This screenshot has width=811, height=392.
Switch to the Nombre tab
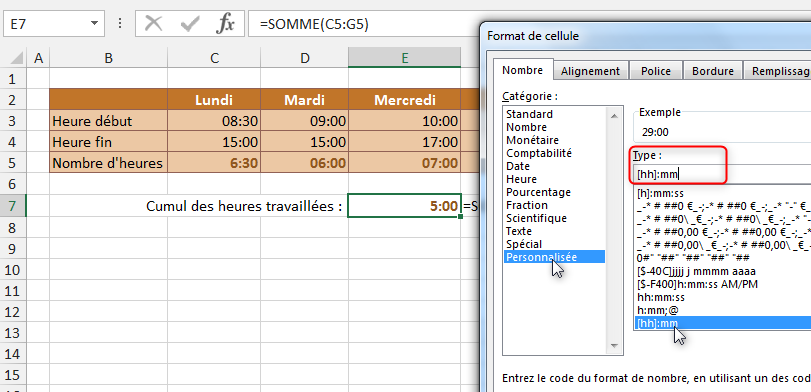point(522,70)
